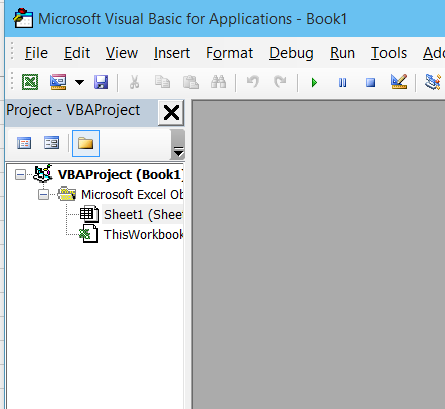
Task: Close the Project - VBAProject panel
Action: [x=171, y=113]
